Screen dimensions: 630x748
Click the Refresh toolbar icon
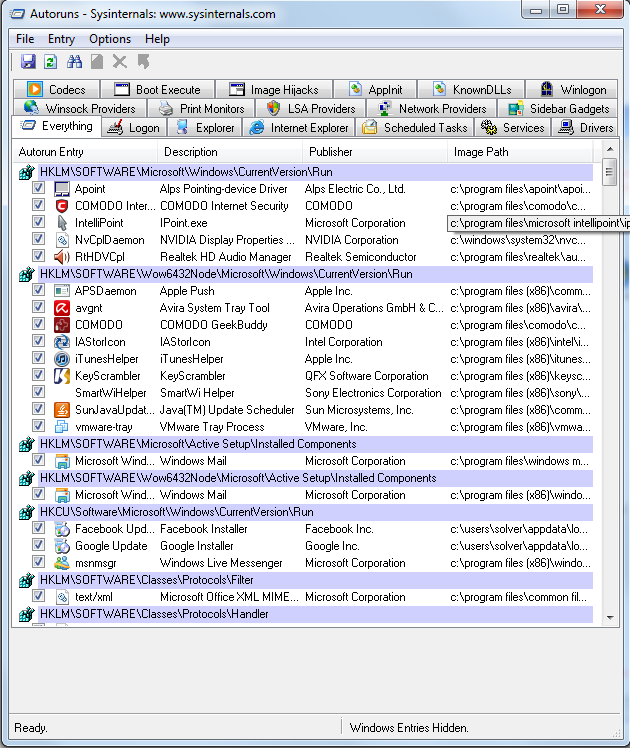pyautogui.click(x=51, y=62)
